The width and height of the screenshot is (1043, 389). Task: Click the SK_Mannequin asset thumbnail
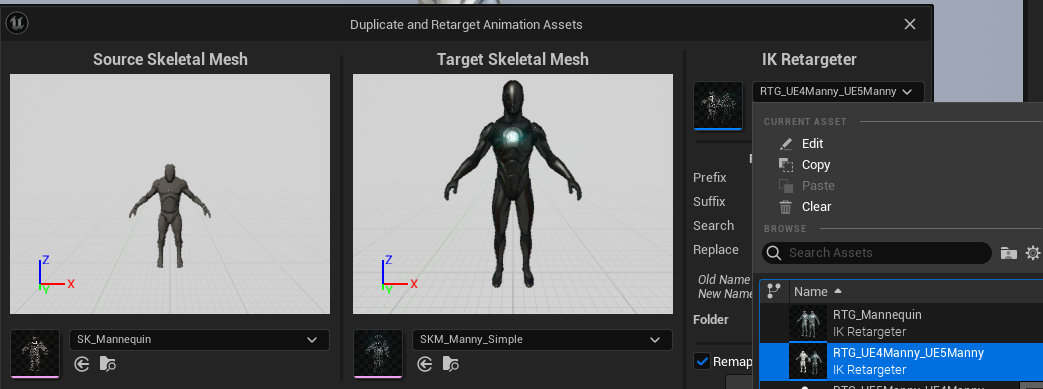click(x=35, y=353)
